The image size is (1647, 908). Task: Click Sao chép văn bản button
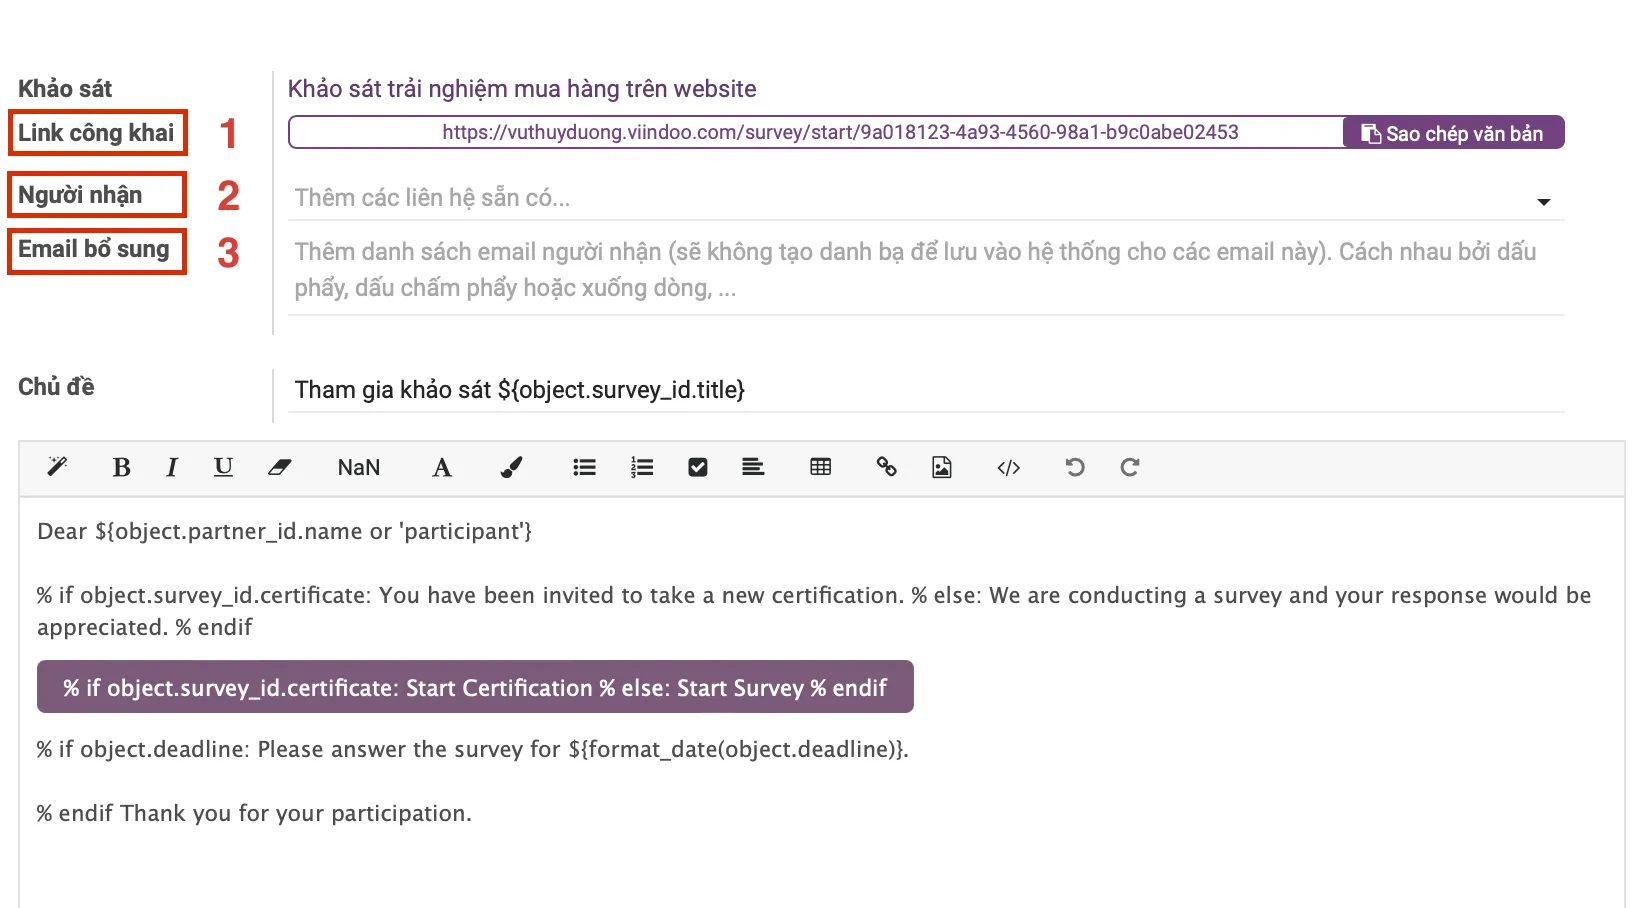tap(1453, 133)
